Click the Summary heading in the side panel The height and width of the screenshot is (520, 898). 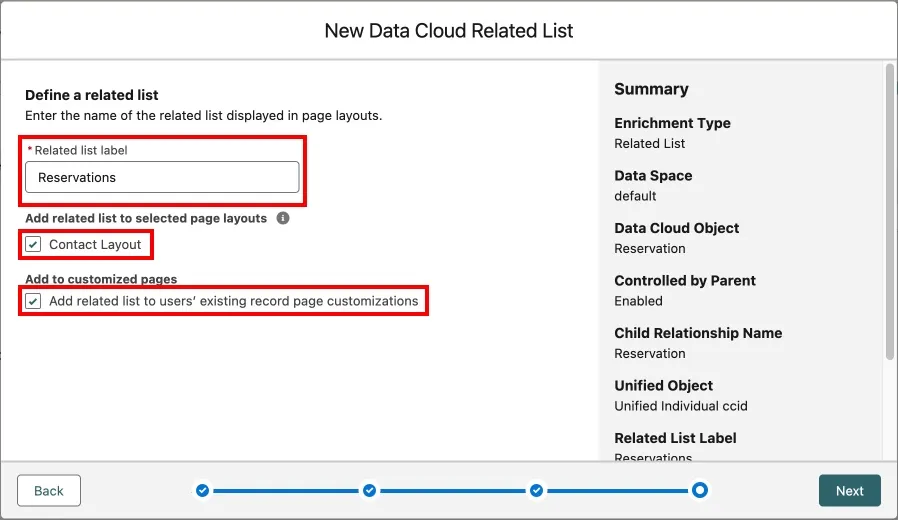tap(651, 89)
